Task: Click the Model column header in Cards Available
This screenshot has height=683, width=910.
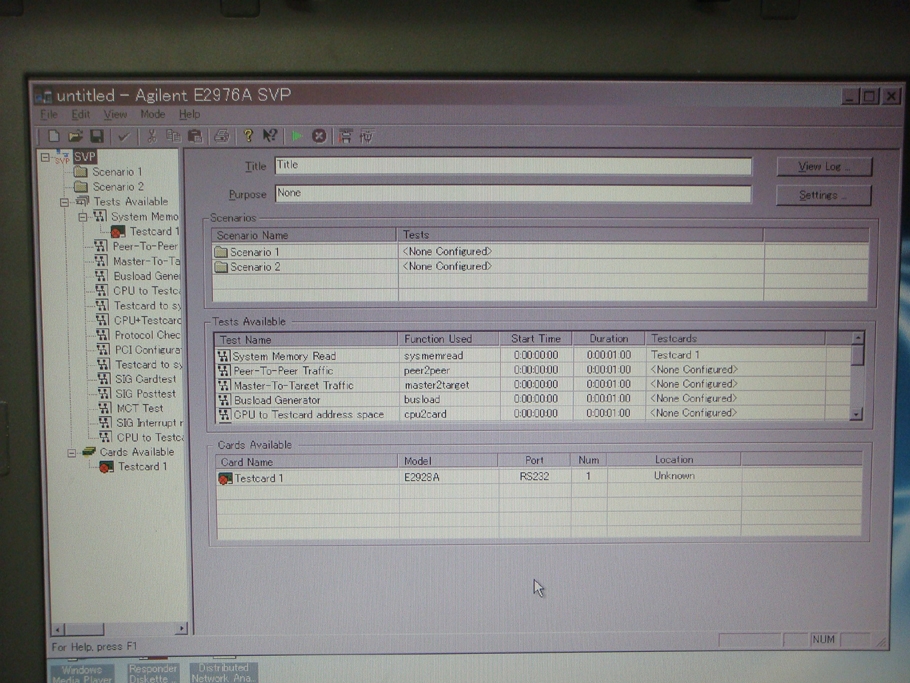Action: click(x=448, y=461)
